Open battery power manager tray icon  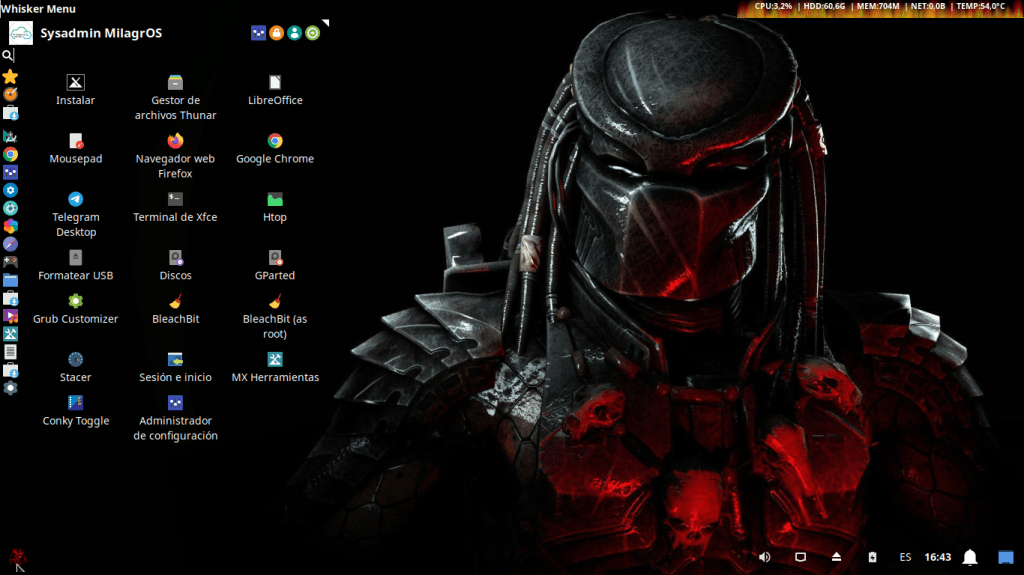[871, 557]
